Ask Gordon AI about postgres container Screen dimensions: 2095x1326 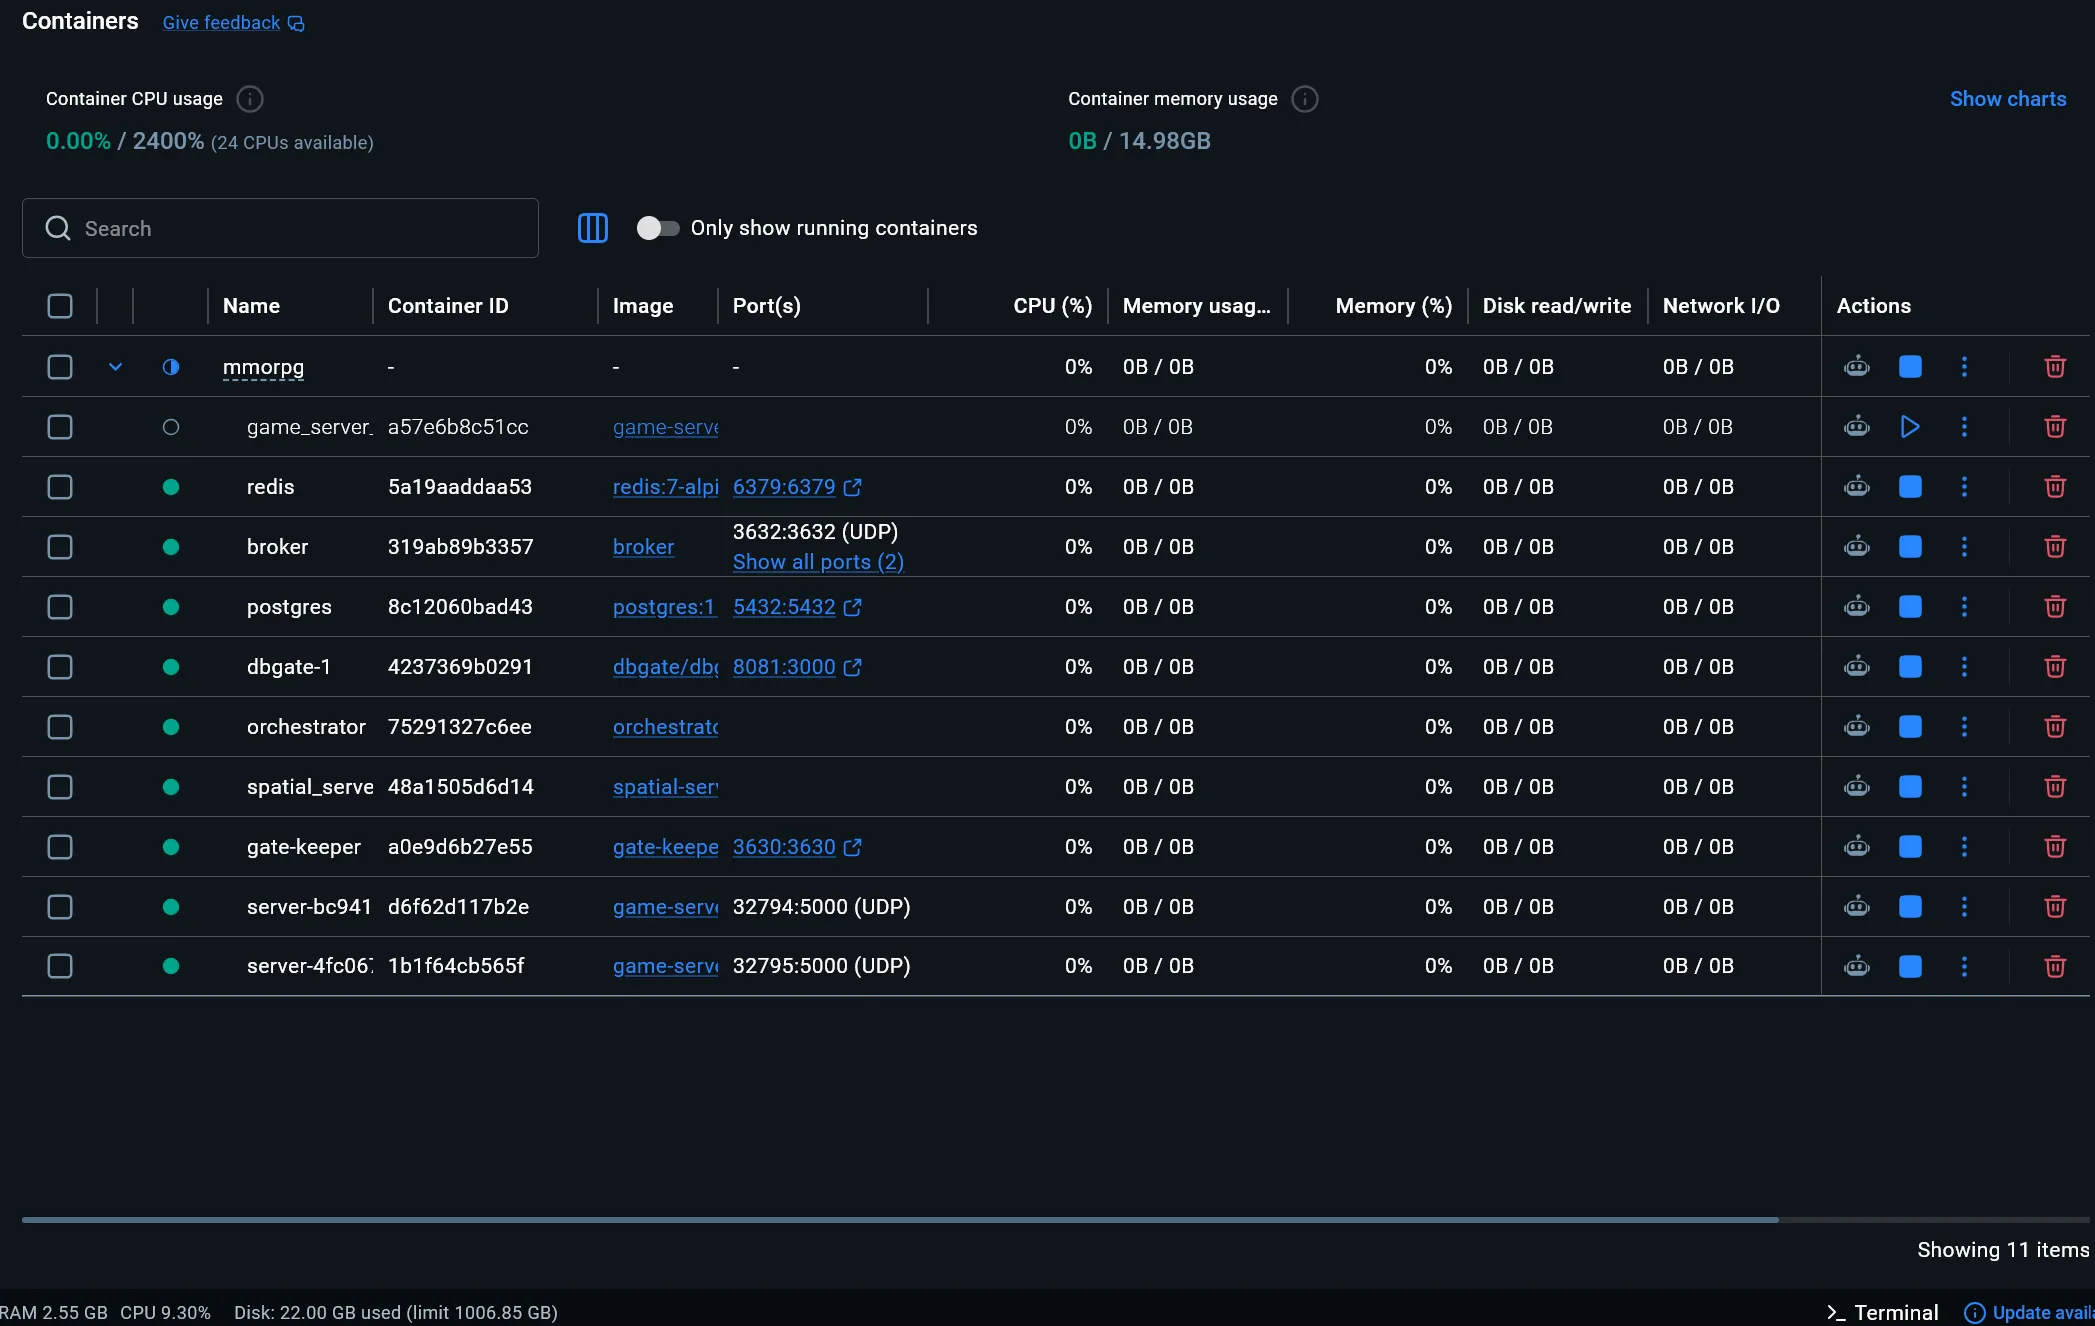[1857, 607]
